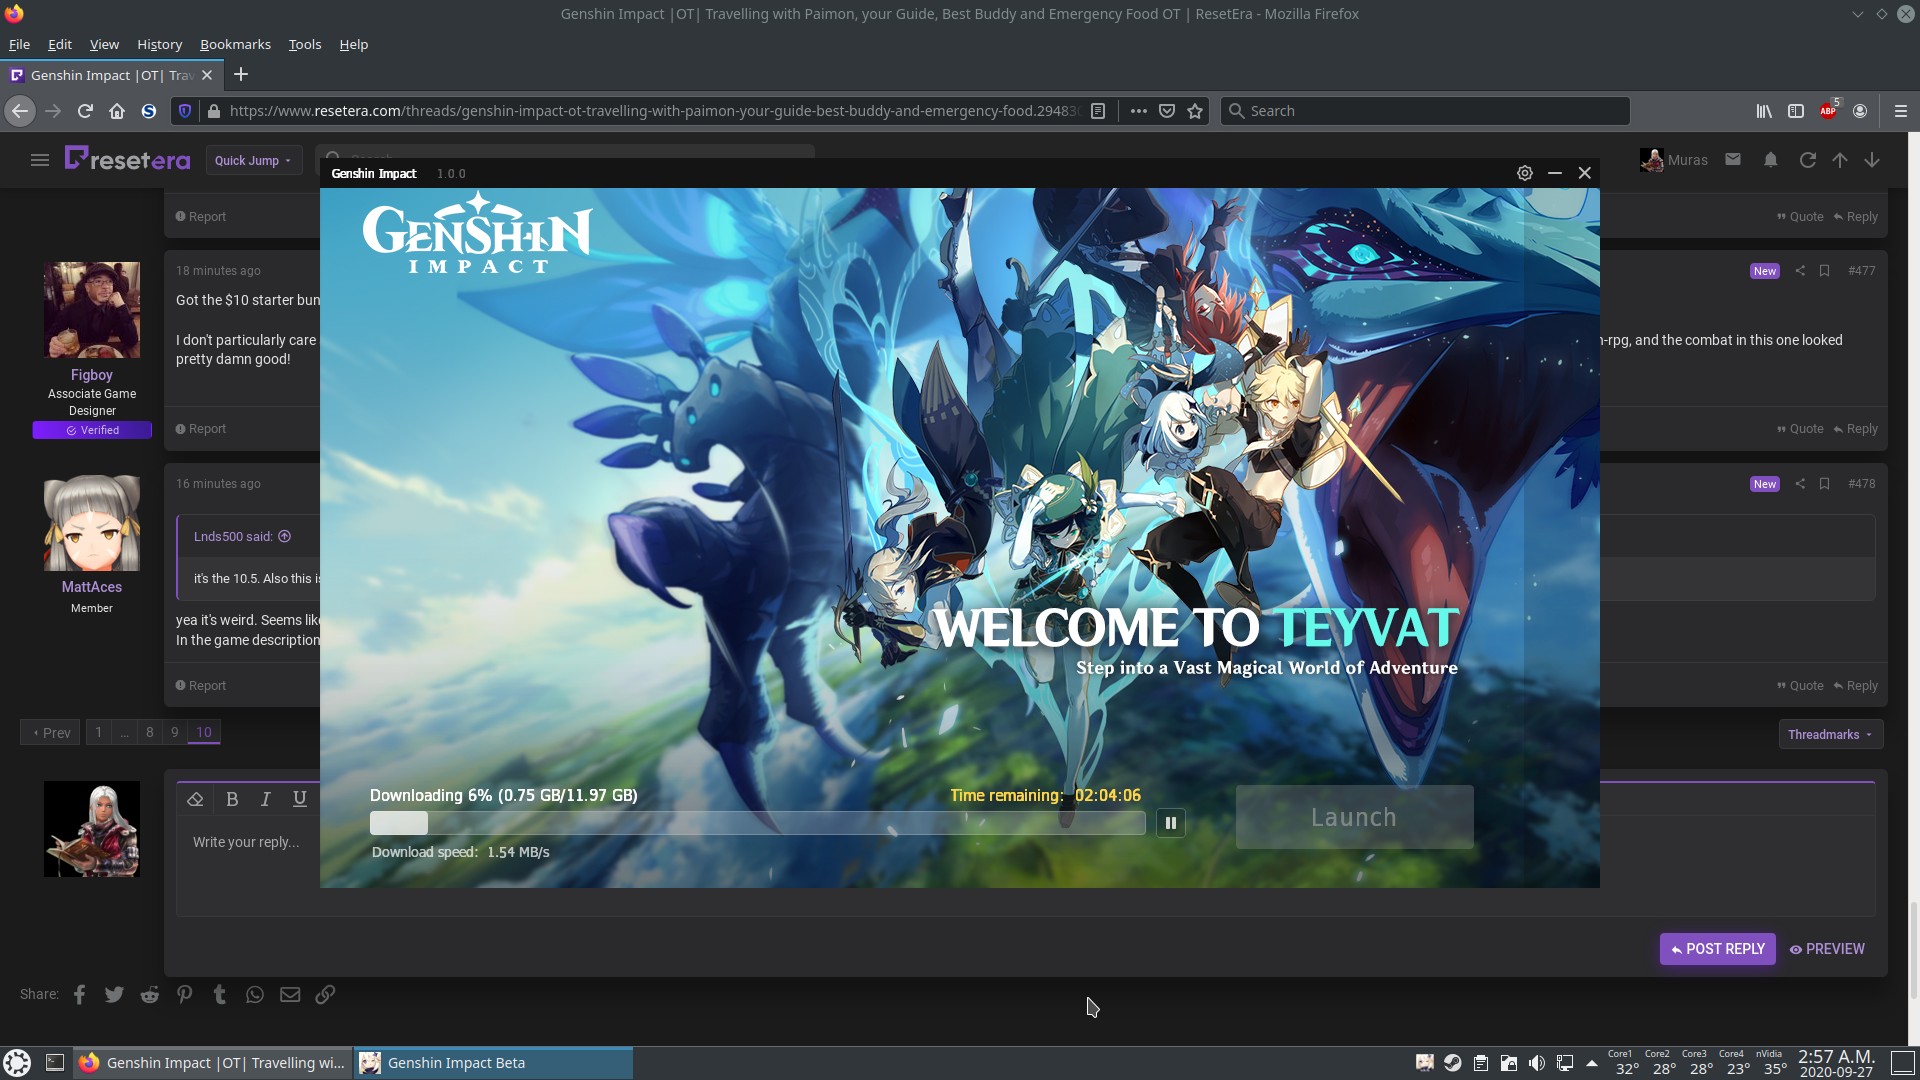1920x1080 pixels.
Task: Click the POST REPLY button
Action: [1717, 949]
